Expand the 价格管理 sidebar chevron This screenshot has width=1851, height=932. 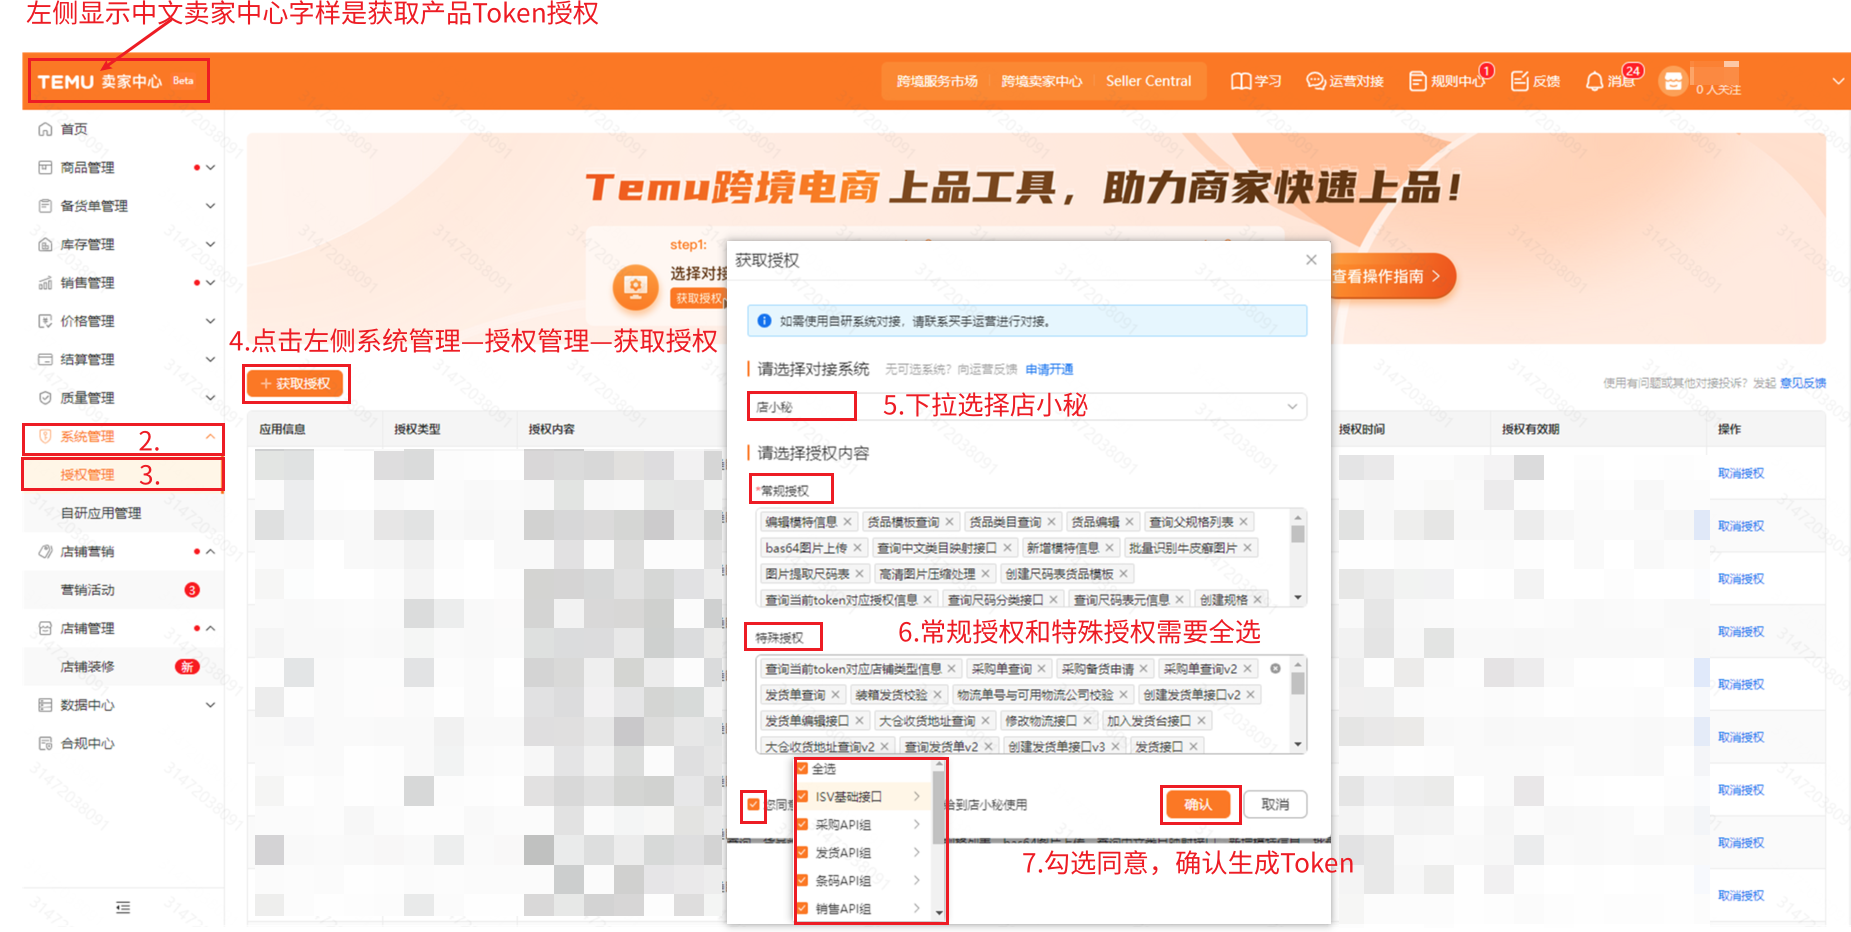pyautogui.click(x=210, y=321)
